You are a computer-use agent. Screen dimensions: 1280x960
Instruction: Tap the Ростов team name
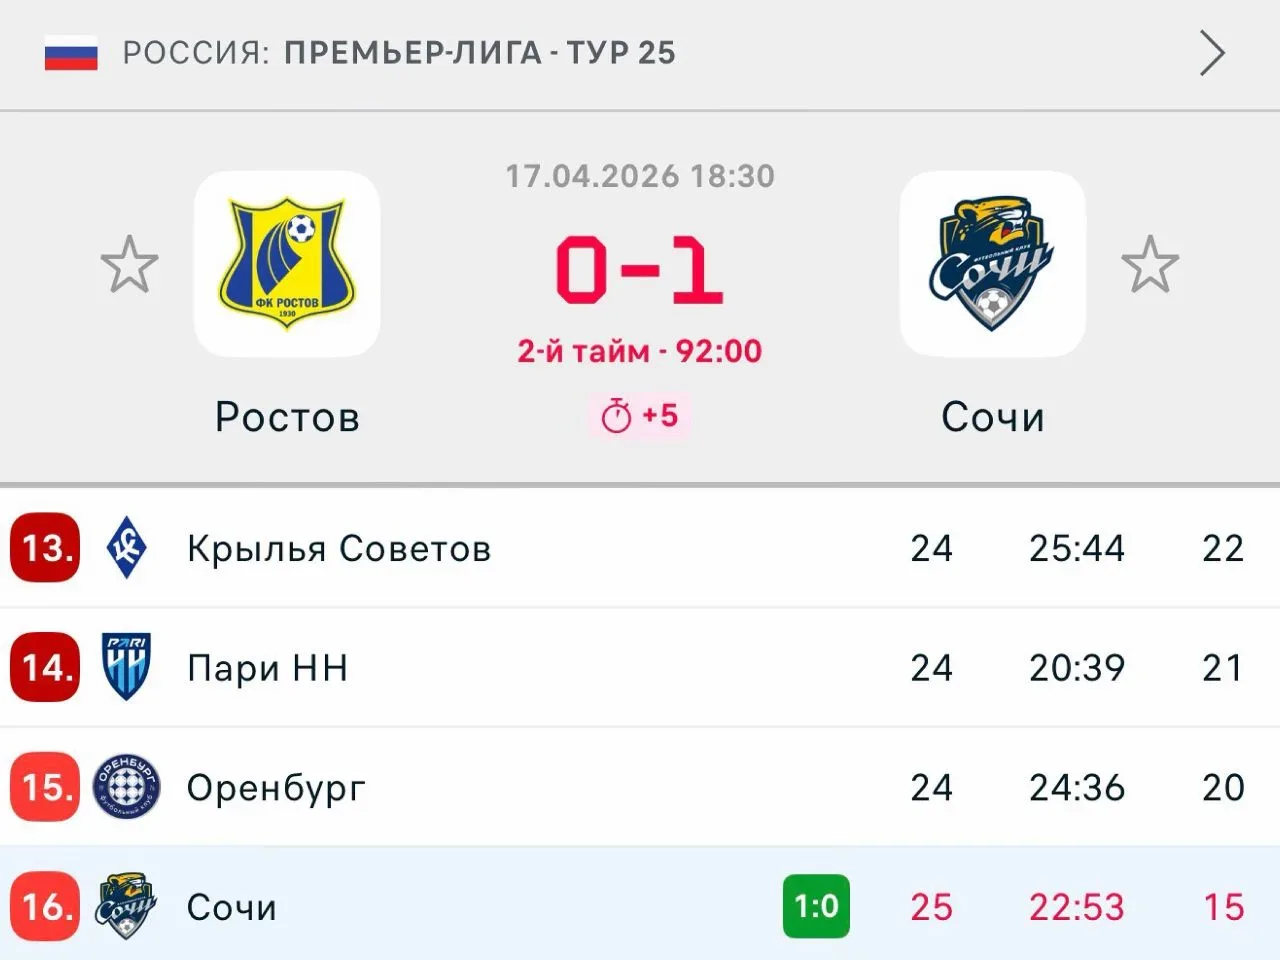tap(287, 417)
